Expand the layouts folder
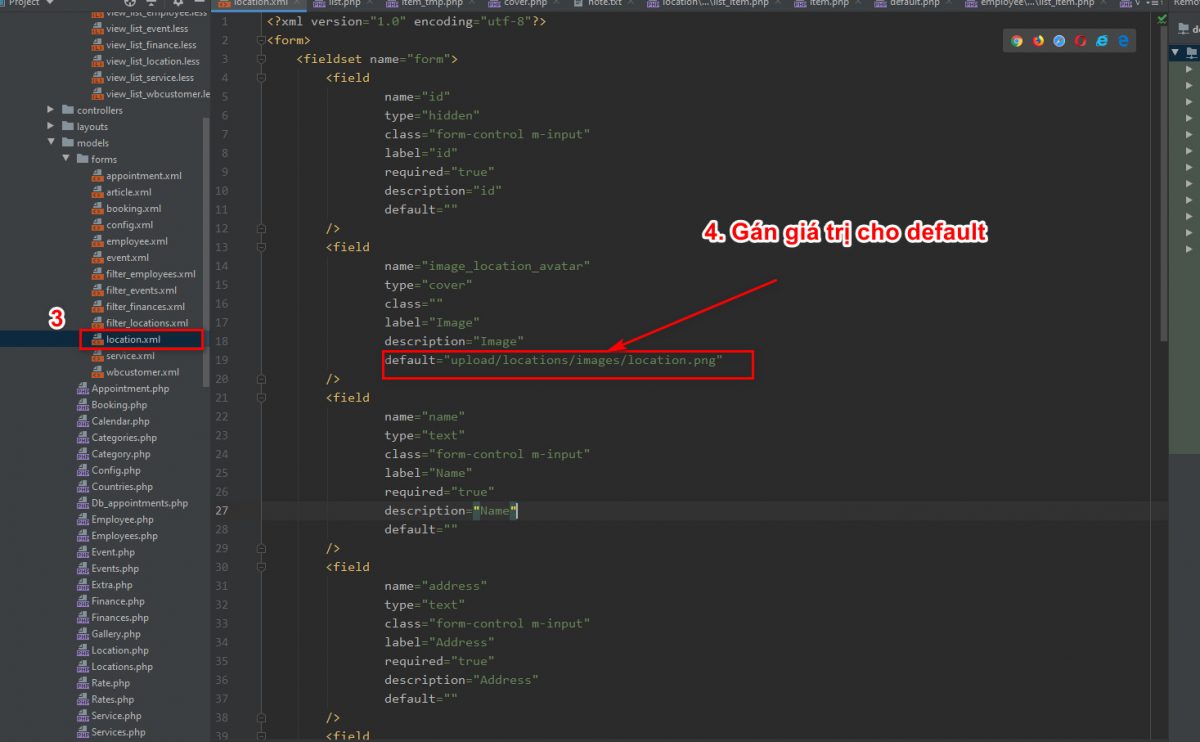The height and width of the screenshot is (742, 1200). [51, 127]
